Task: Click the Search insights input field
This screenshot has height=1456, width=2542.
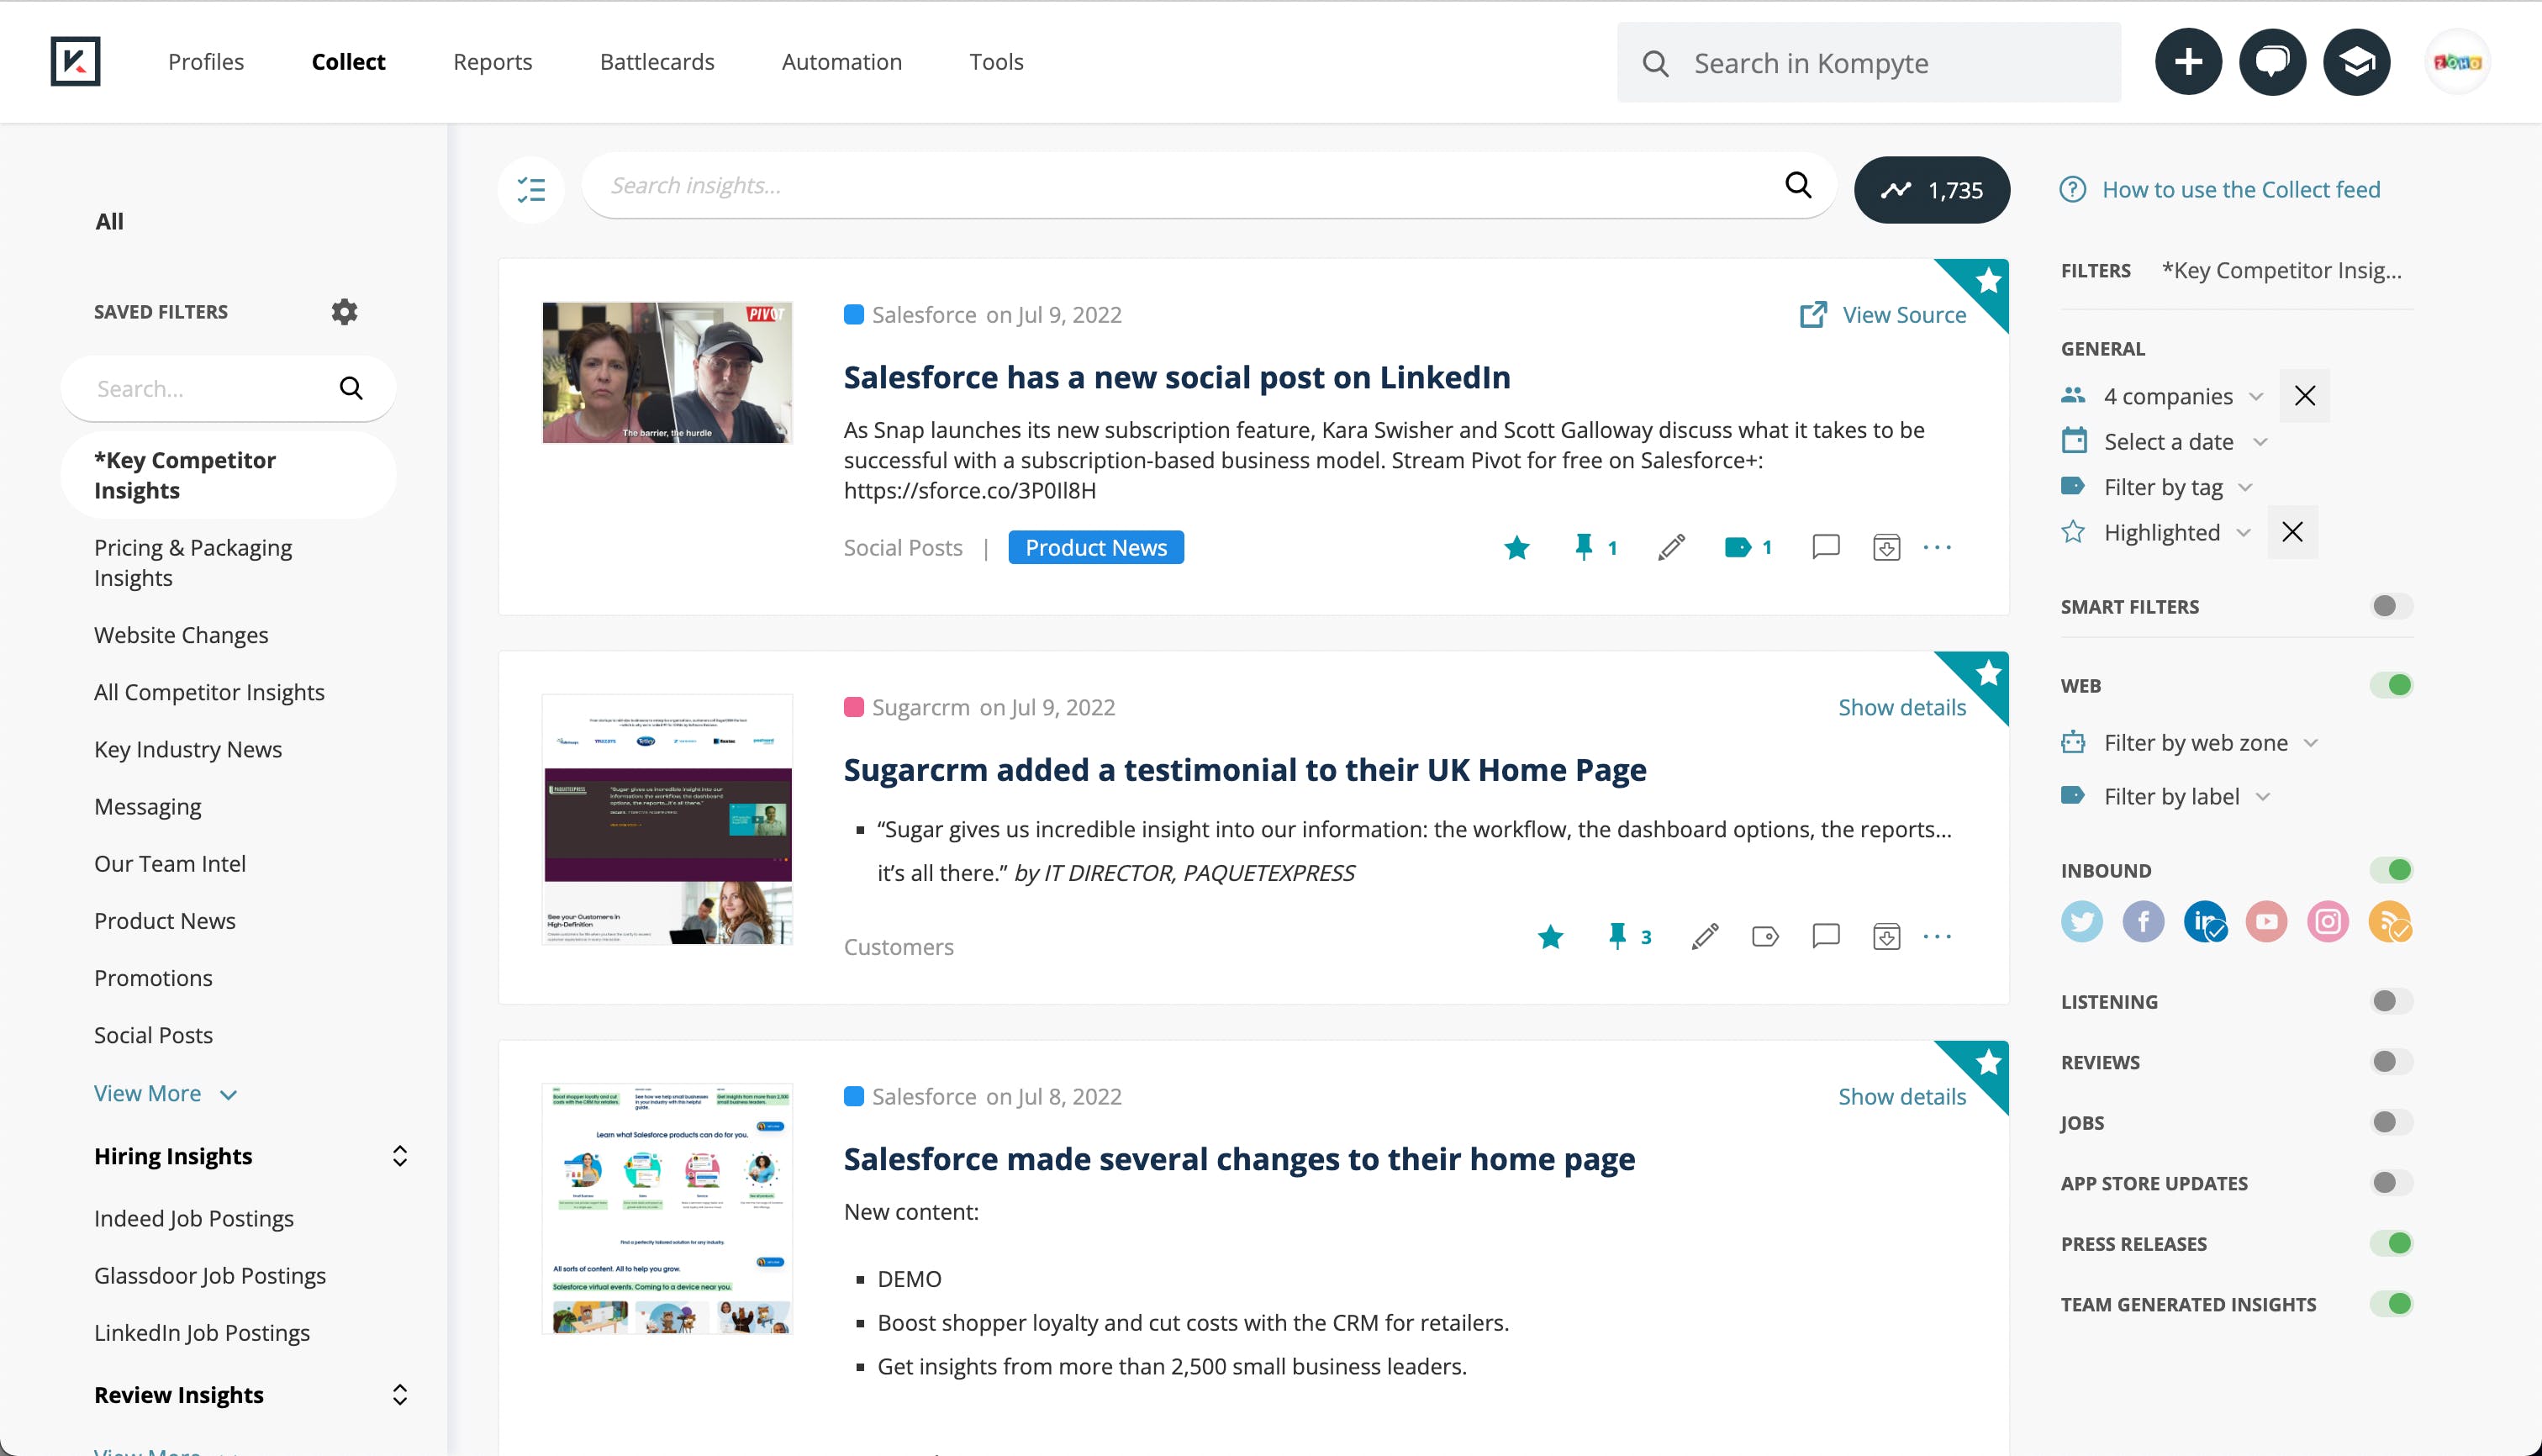Action: click(1190, 186)
